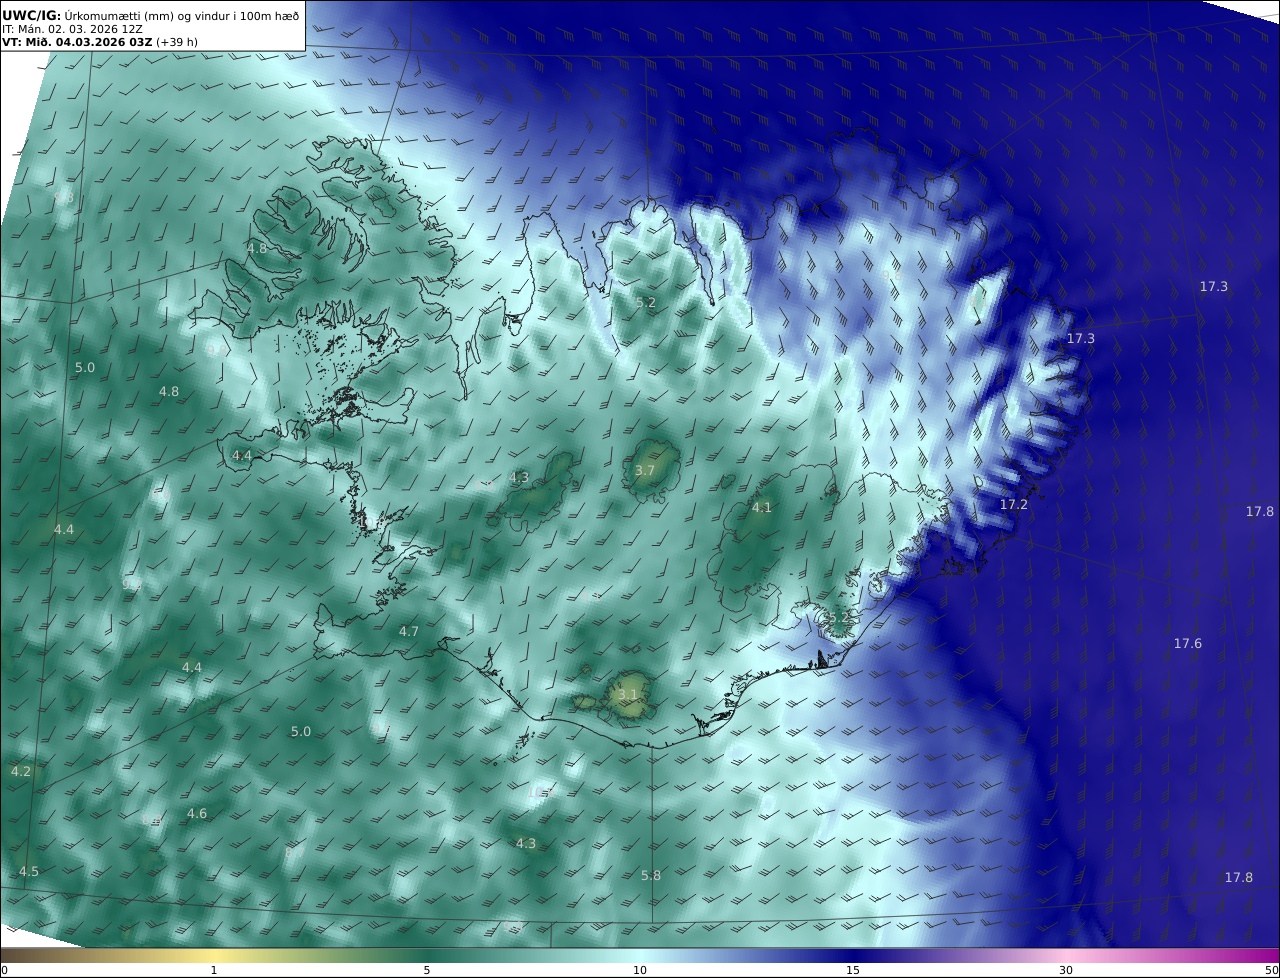
Task: Click the title 'UWC/IG: Úrkomumætti (mm) og vindur'
Action: click(x=150, y=15)
